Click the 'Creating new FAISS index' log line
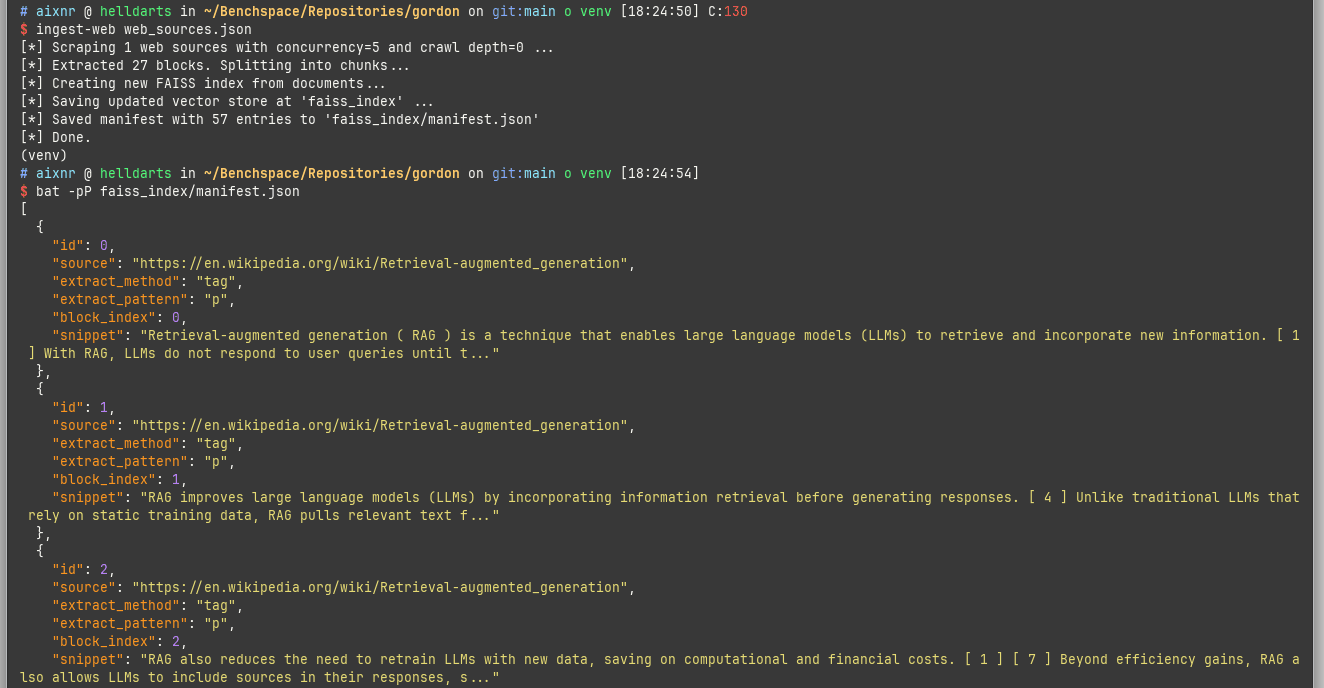Image resolution: width=1324 pixels, height=688 pixels. [x=203, y=84]
